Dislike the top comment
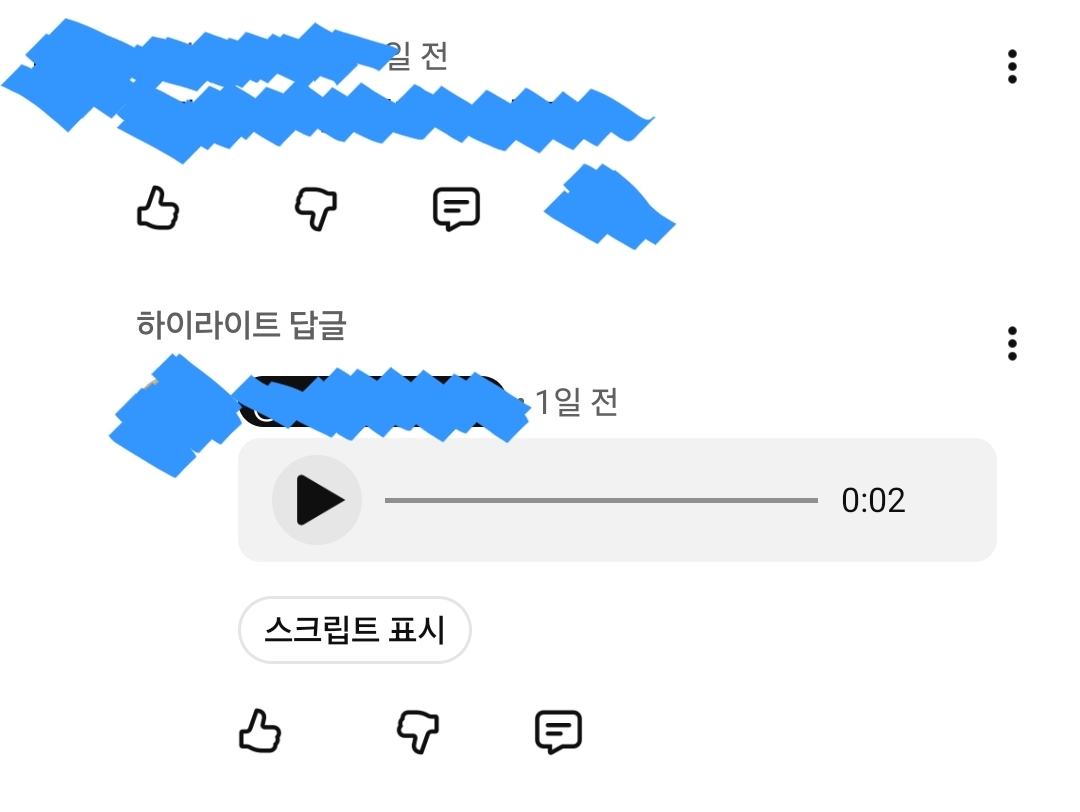The height and width of the screenshot is (812, 1080). [x=316, y=208]
